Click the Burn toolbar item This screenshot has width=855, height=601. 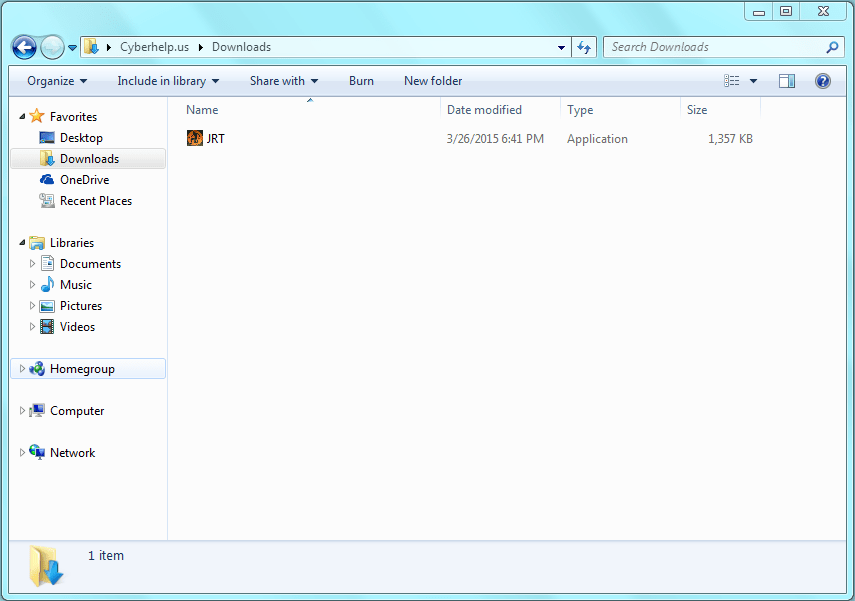click(361, 81)
